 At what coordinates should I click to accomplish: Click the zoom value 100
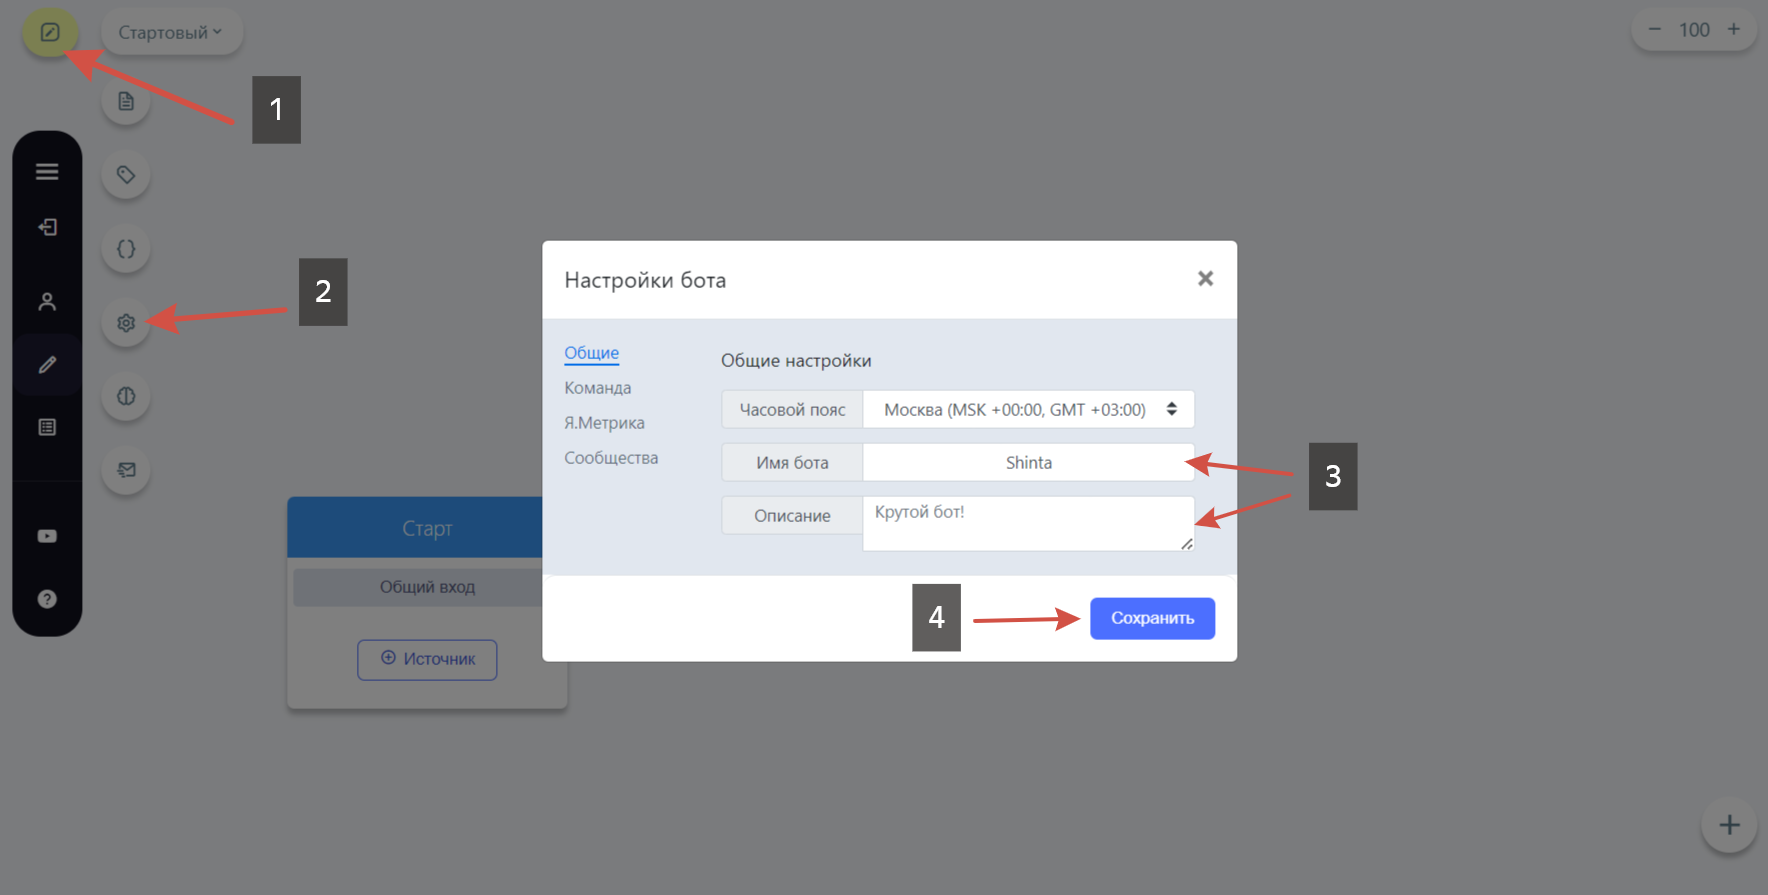pos(1694,30)
